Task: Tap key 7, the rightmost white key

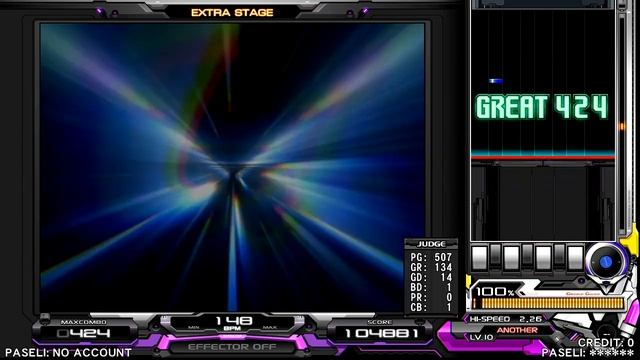Action: pos(575,258)
